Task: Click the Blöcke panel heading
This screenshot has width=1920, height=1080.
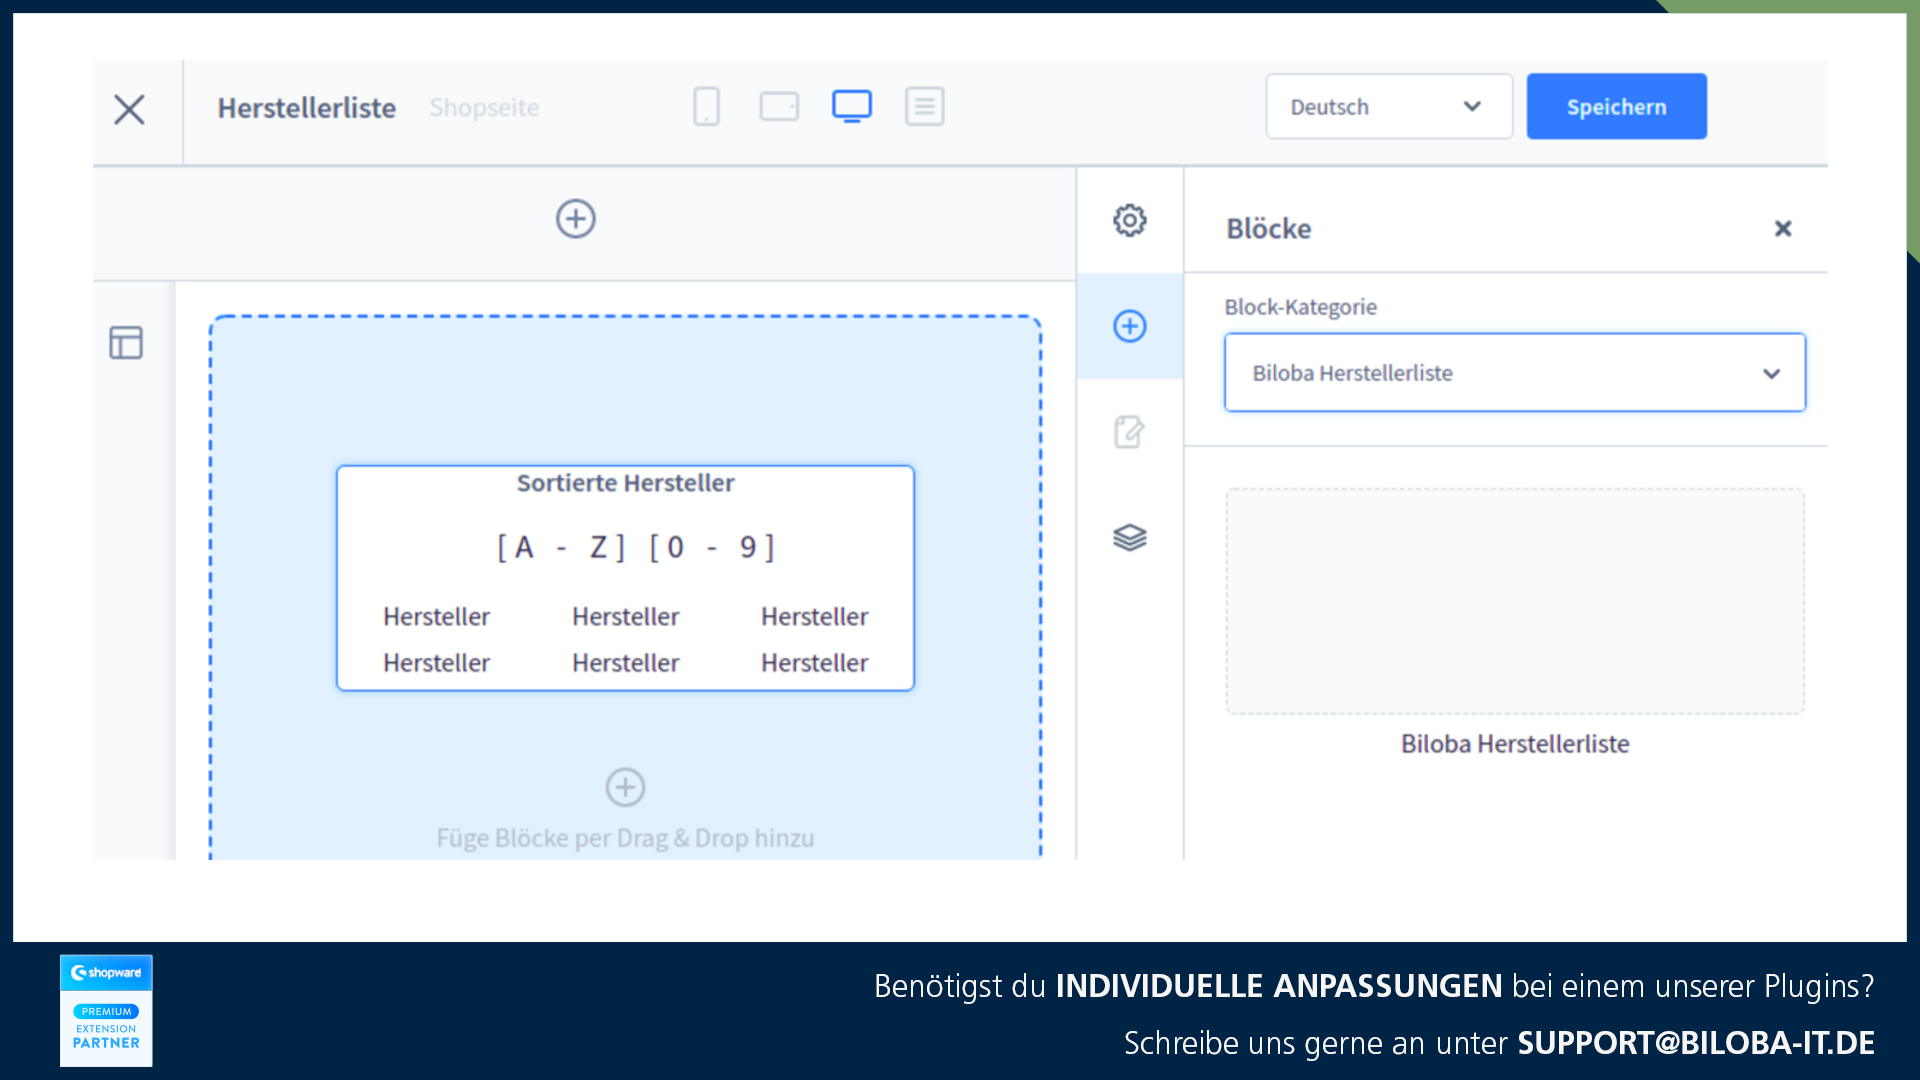Action: [x=1269, y=229]
